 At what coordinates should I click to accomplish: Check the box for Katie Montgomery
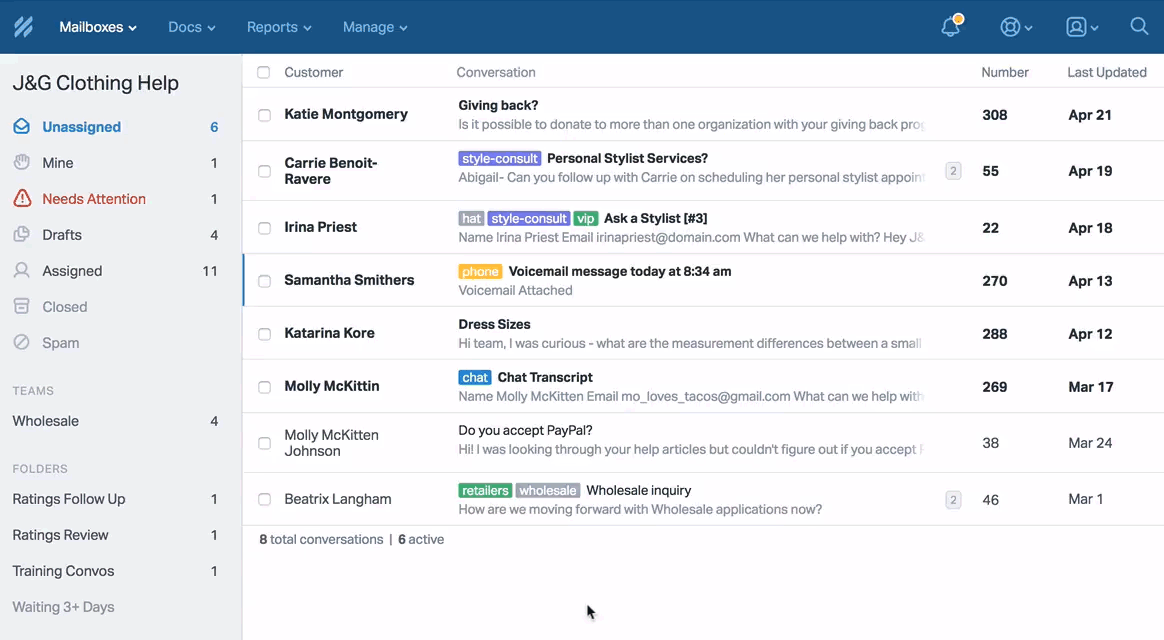264,115
